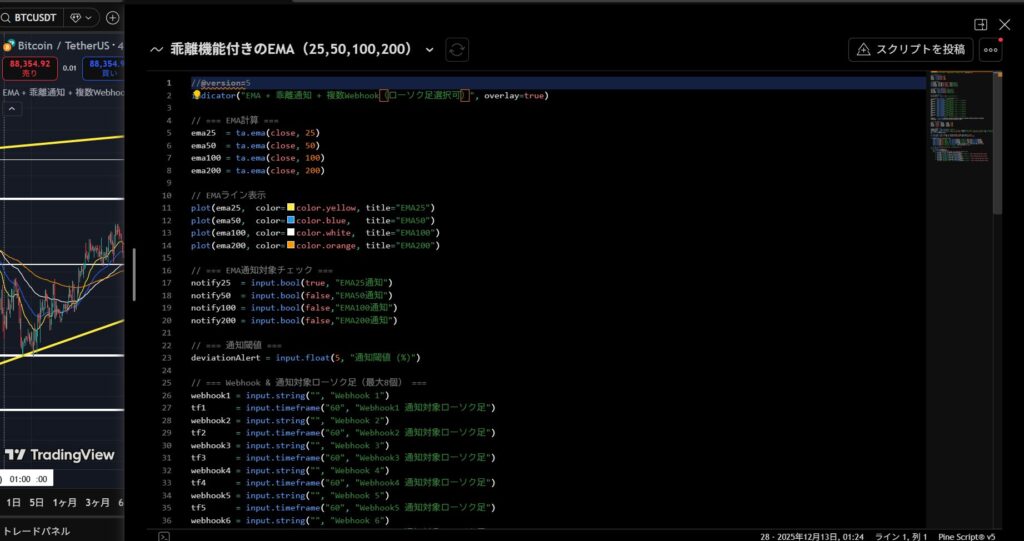Open the トレードパネル tab
This screenshot has width=1024, height=541.
[x=36, y=531]
